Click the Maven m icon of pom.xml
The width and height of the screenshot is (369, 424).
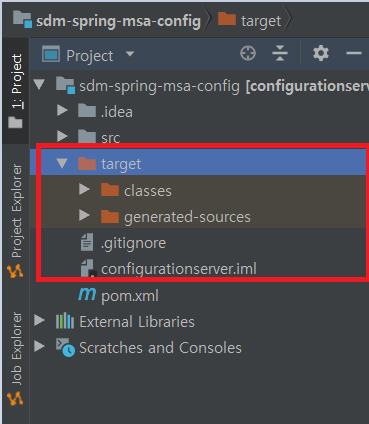pos(87,294)
